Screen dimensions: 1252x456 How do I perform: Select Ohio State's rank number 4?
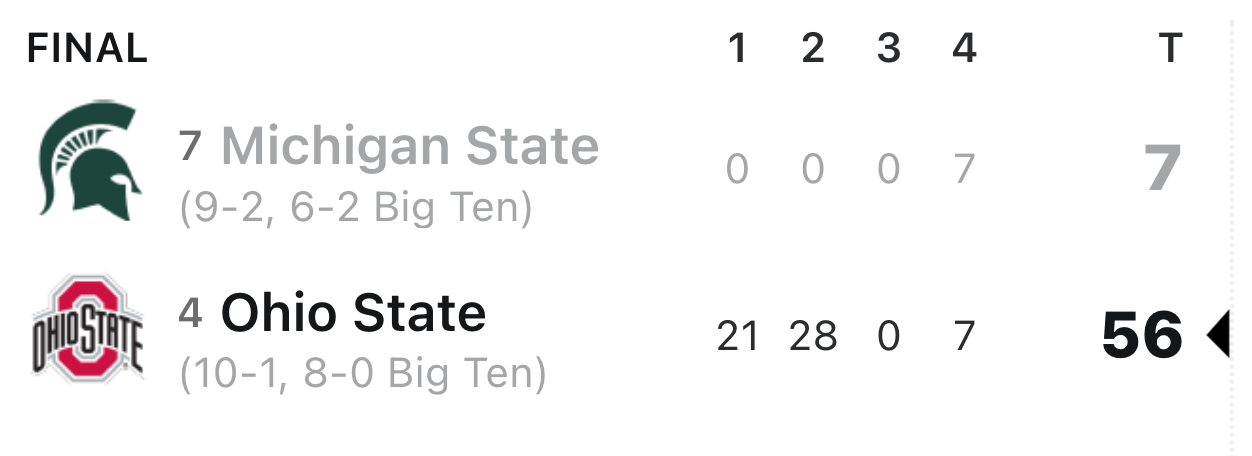[x=191, y=314]
